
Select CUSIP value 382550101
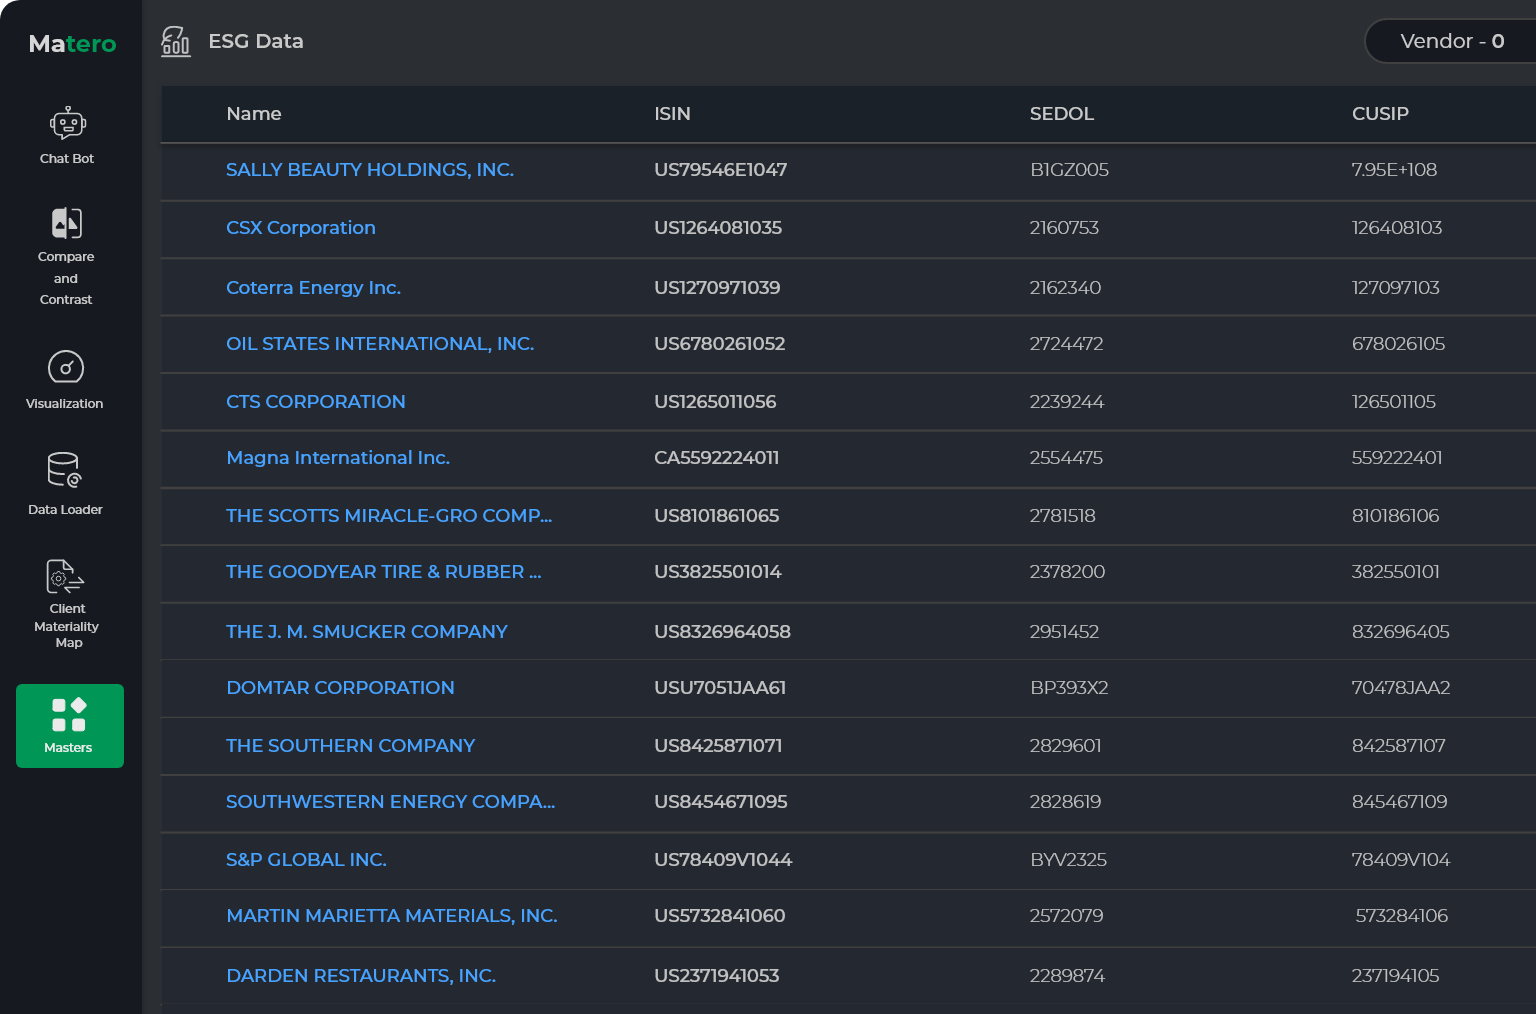pos(1396,572)
